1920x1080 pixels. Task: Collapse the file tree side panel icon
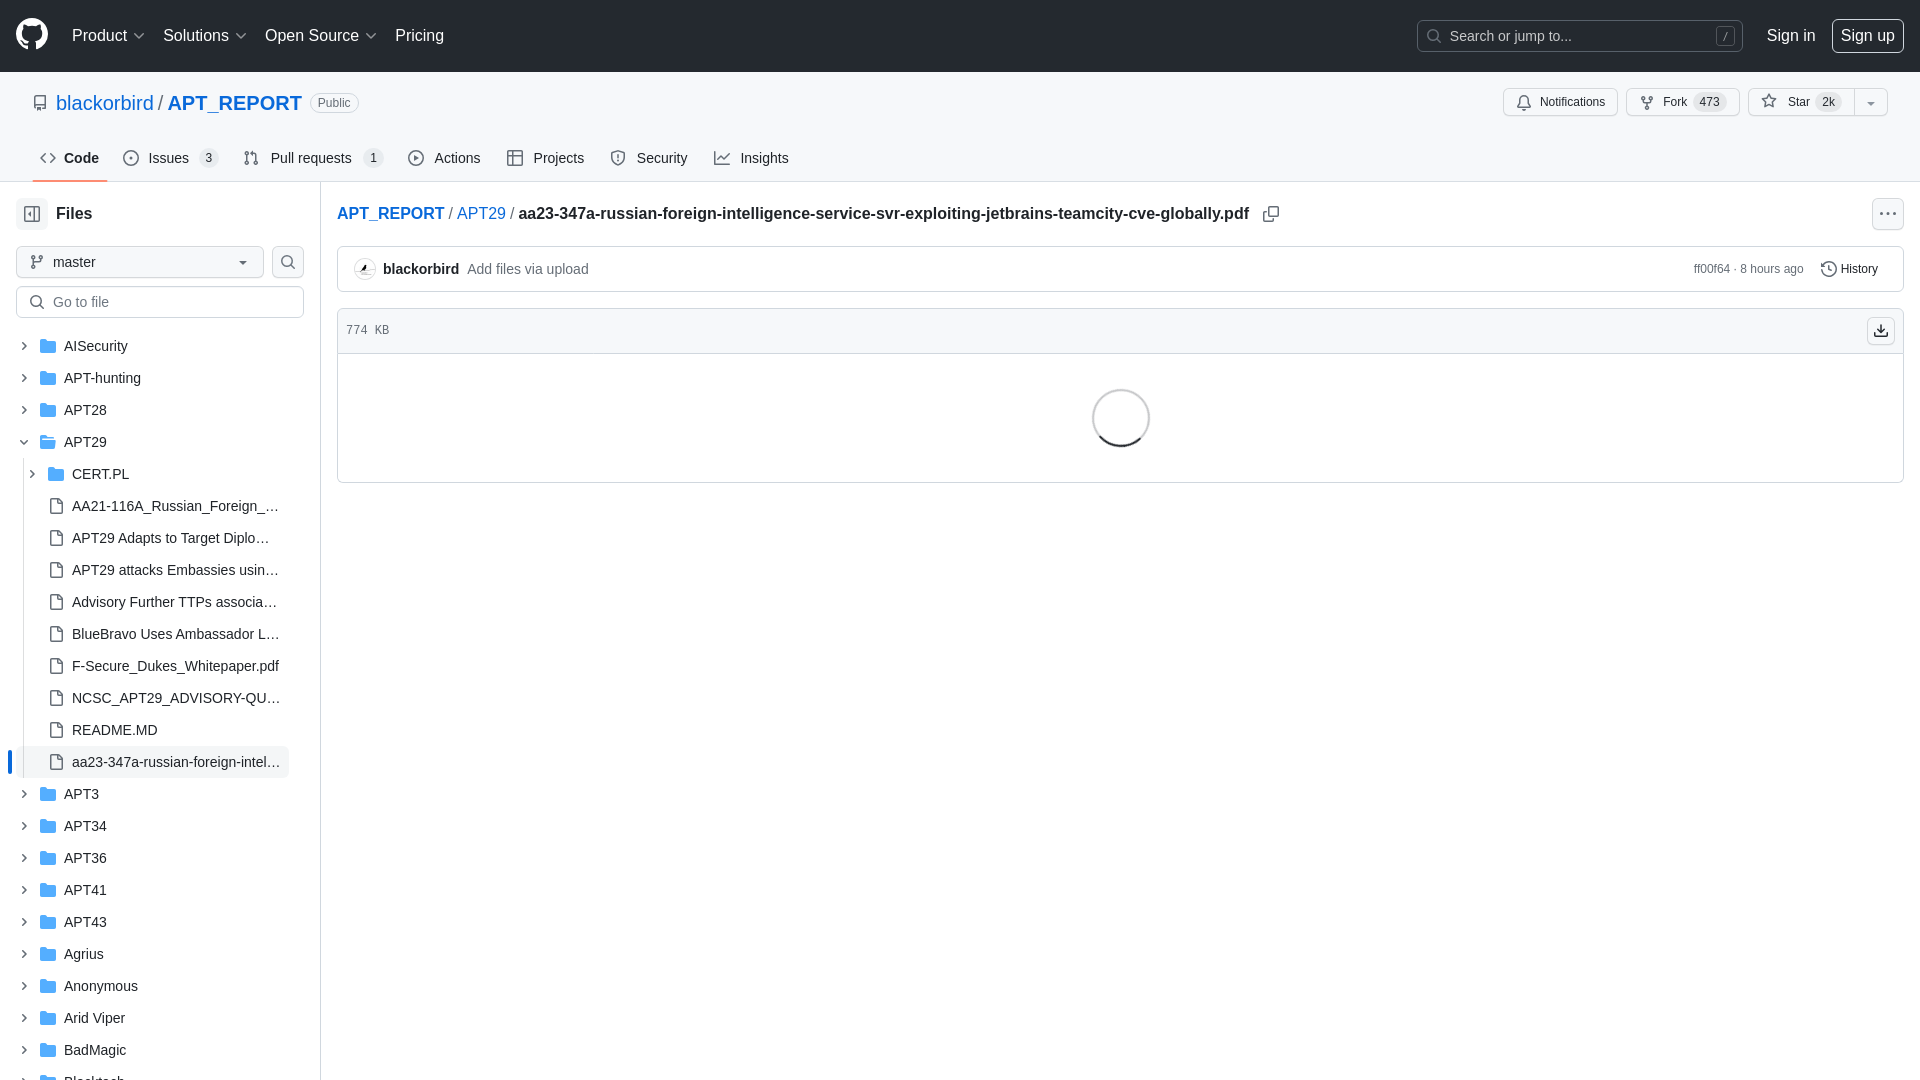click(32, 214)
